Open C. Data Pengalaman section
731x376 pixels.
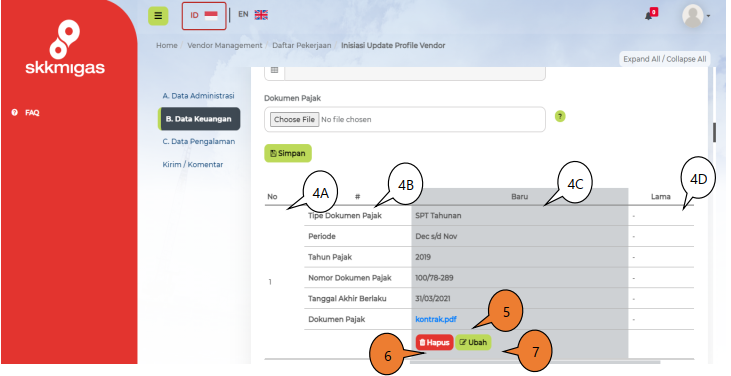click(199, 141)
